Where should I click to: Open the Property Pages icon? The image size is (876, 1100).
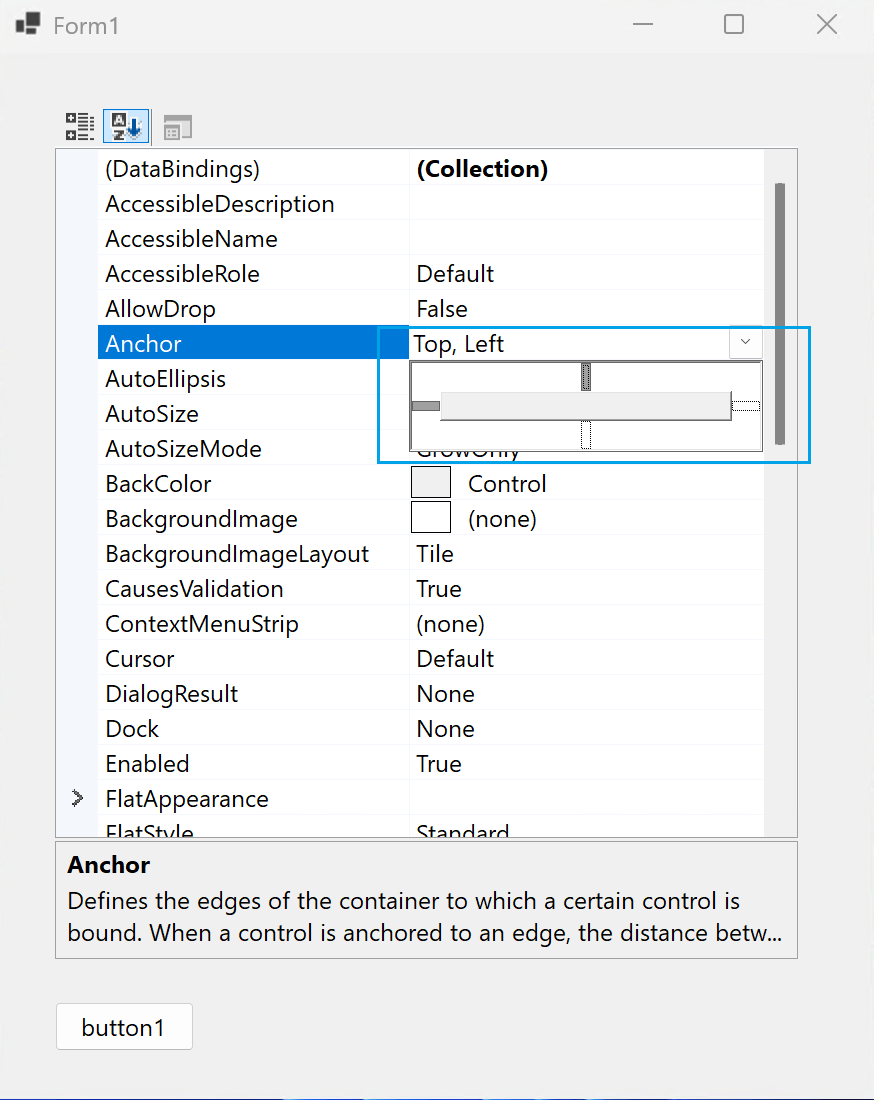[177, 125]
